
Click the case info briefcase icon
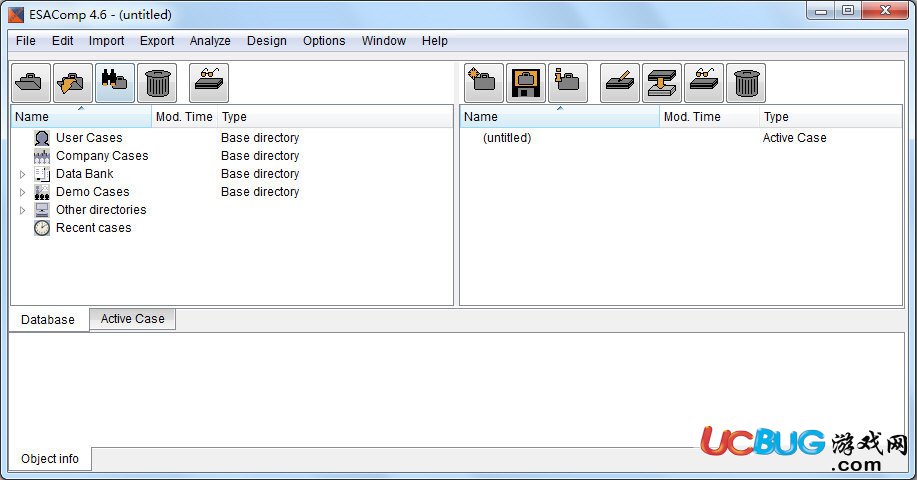[x=568, y=83]
